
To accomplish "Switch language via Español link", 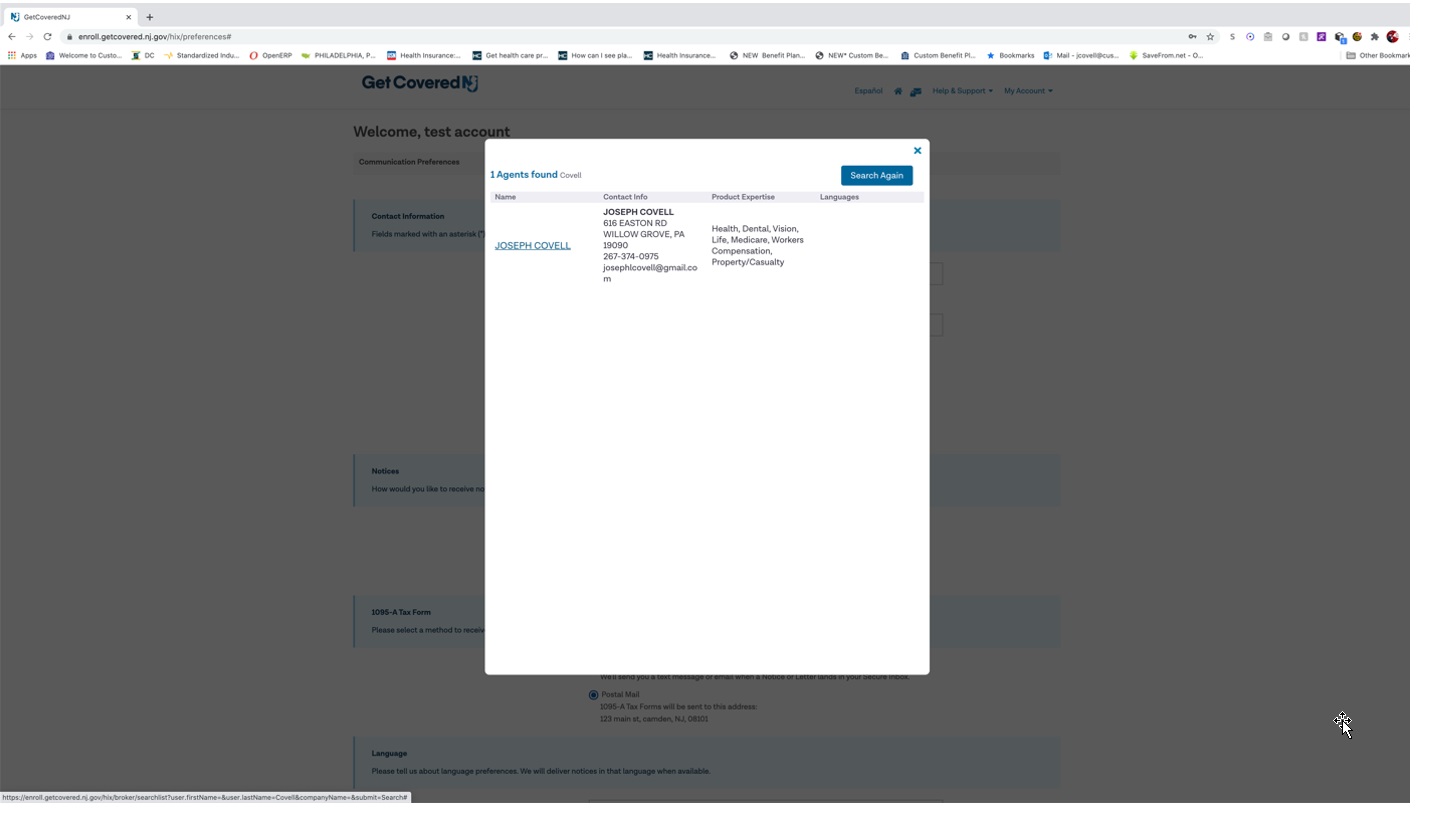I will tap(868, 91).
